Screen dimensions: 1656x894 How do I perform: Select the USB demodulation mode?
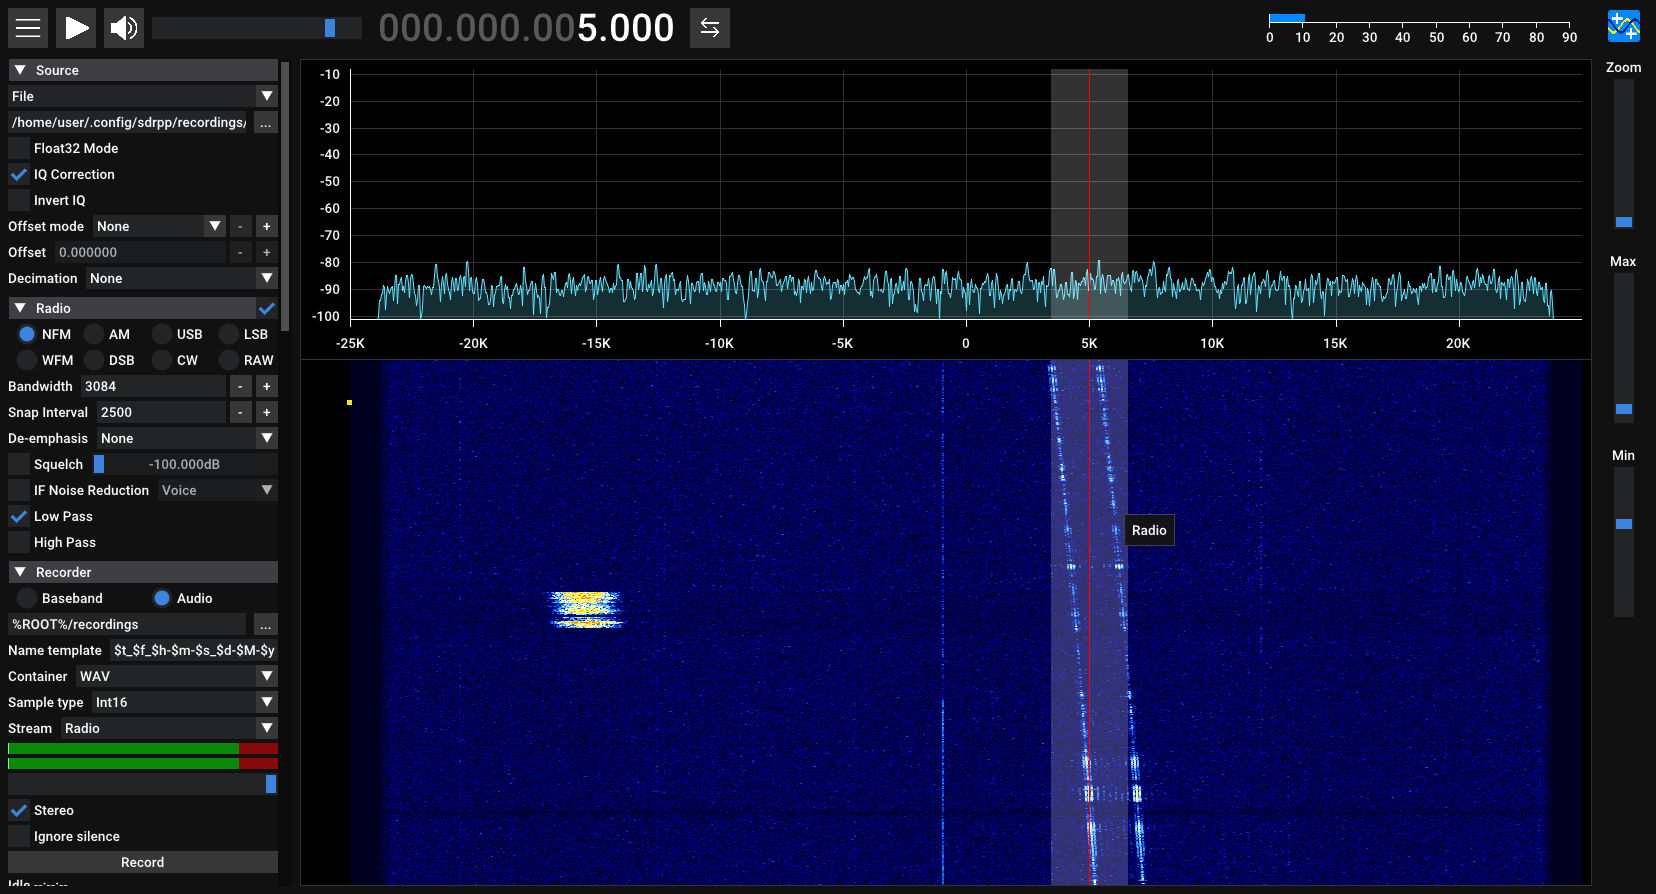[x=163, y=335]
